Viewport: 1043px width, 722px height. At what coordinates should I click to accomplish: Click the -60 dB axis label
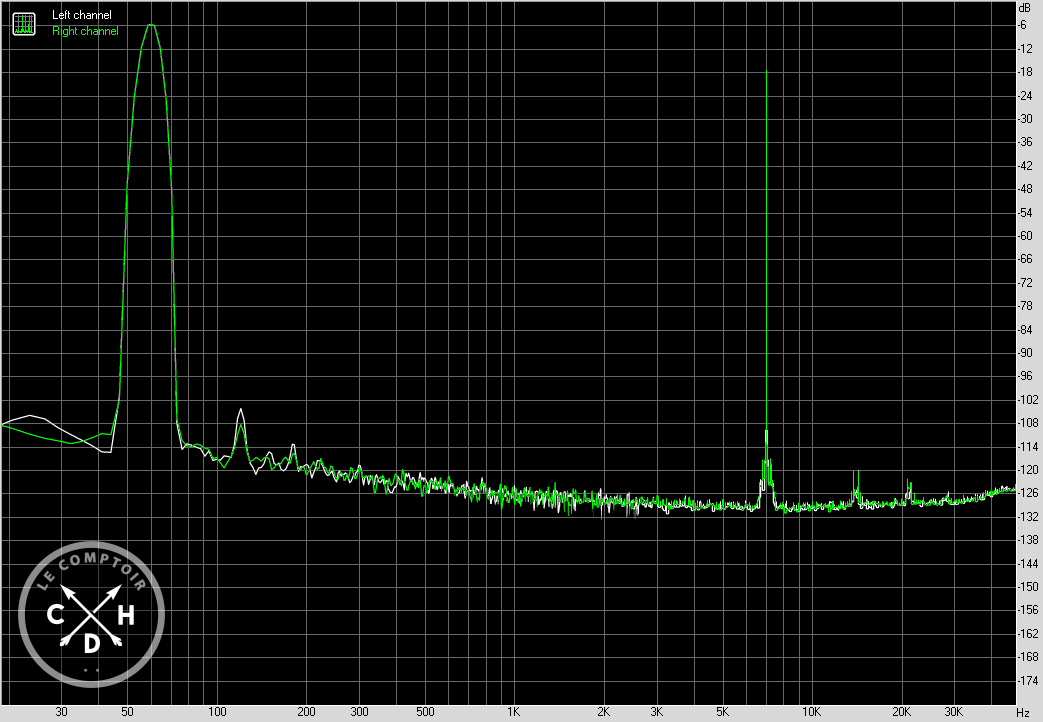(1023, 236)
